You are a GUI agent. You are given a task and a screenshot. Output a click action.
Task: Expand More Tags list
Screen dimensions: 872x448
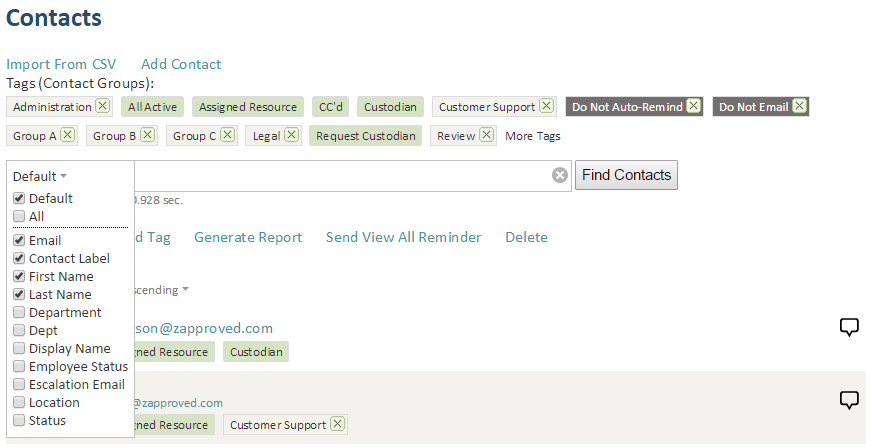tap(533, 136)
